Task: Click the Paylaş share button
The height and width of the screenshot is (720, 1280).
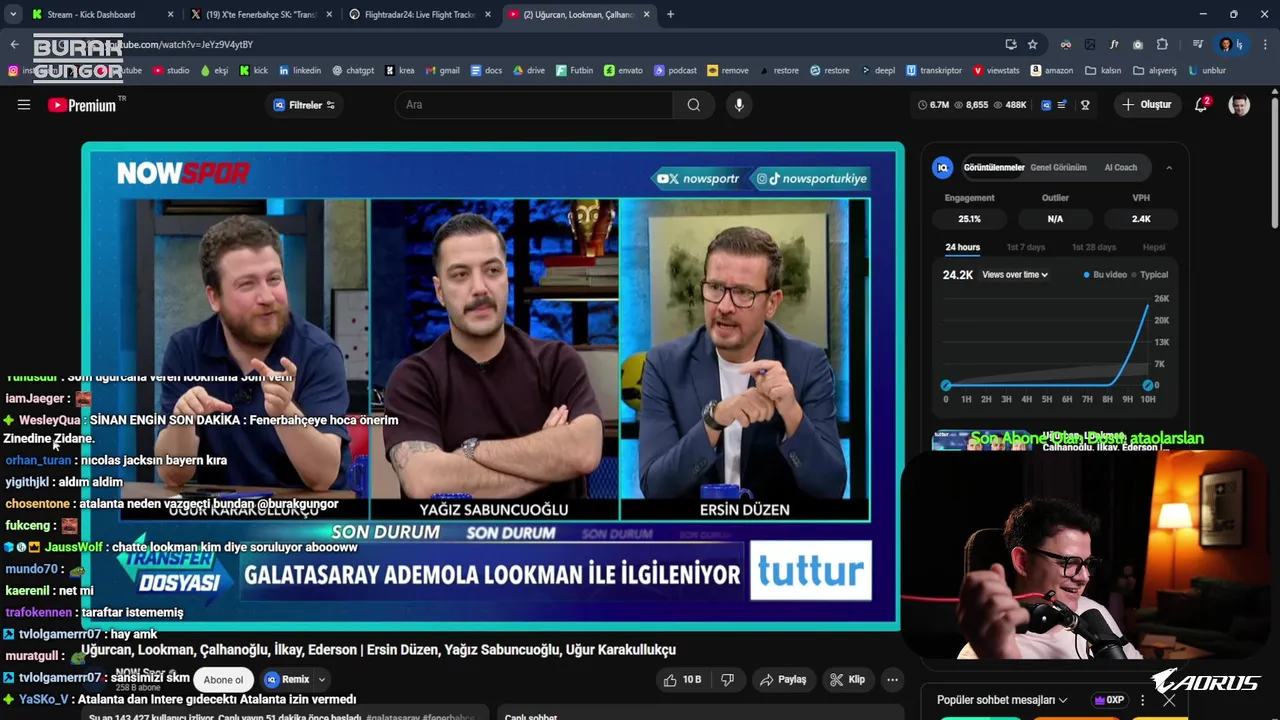Action: [x=783, y=680]
